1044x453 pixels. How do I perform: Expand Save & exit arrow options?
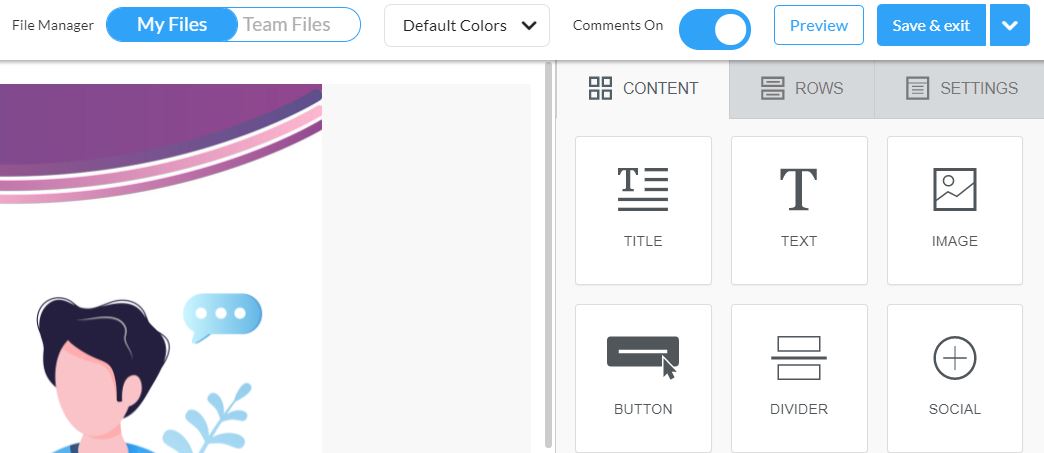1009,25
